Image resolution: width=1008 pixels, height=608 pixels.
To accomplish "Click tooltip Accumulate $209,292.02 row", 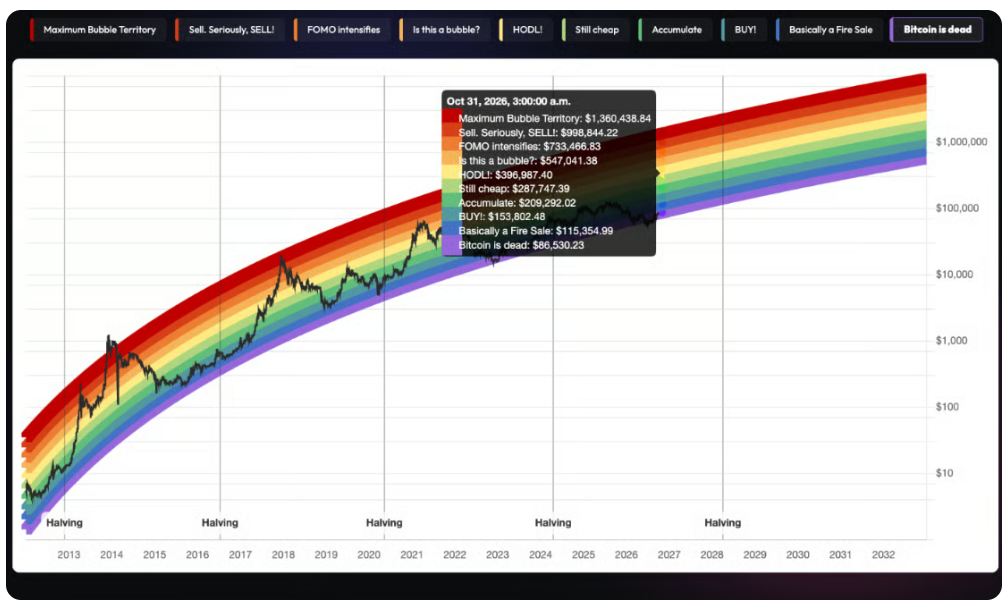I will coord(517,202).
